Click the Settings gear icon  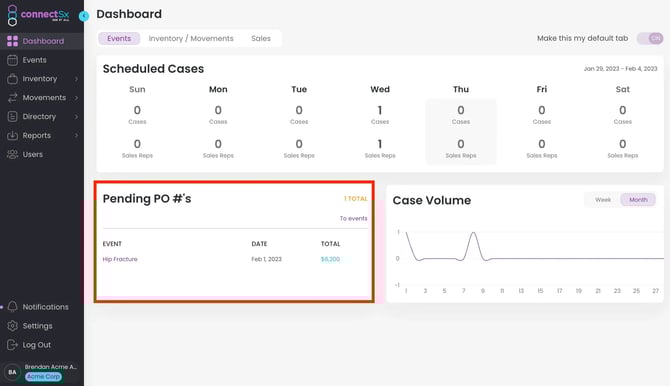[12, 326]
